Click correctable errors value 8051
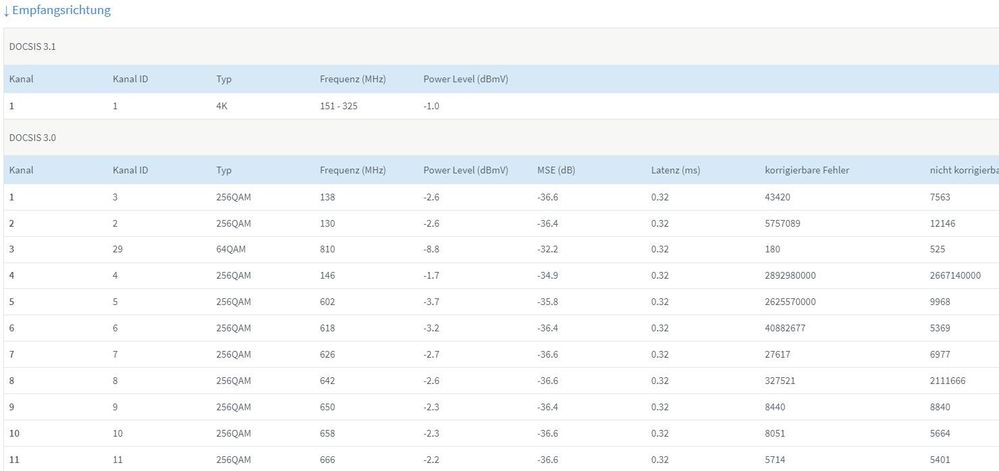 tap(775, 433)
